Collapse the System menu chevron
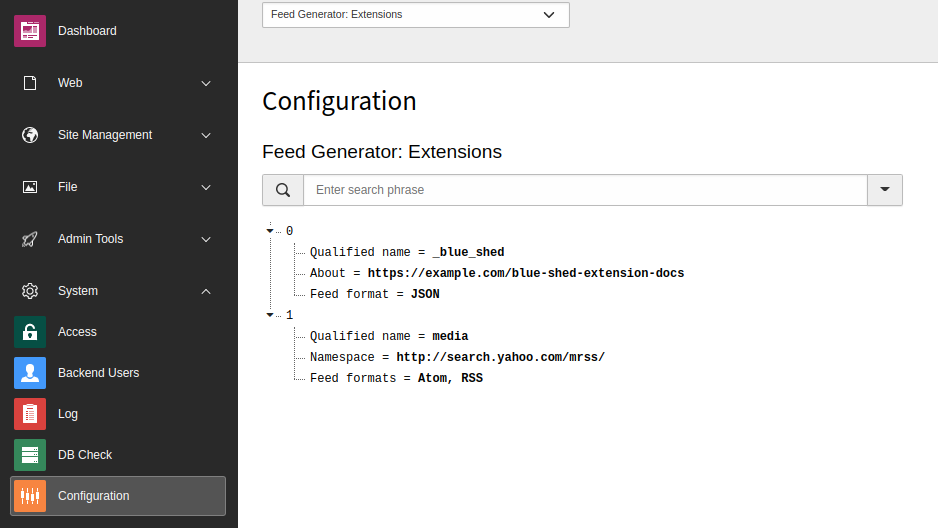The image size is (938, 528). [x=206, y=291]
